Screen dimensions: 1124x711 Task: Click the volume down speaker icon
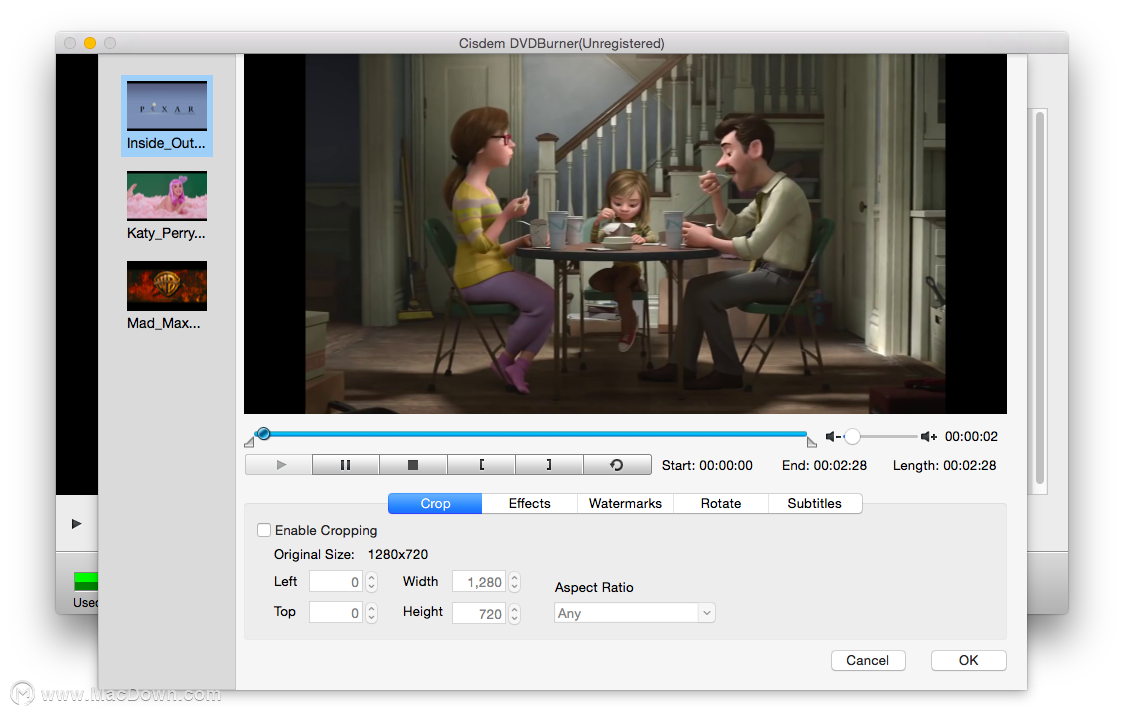[832, 436]
